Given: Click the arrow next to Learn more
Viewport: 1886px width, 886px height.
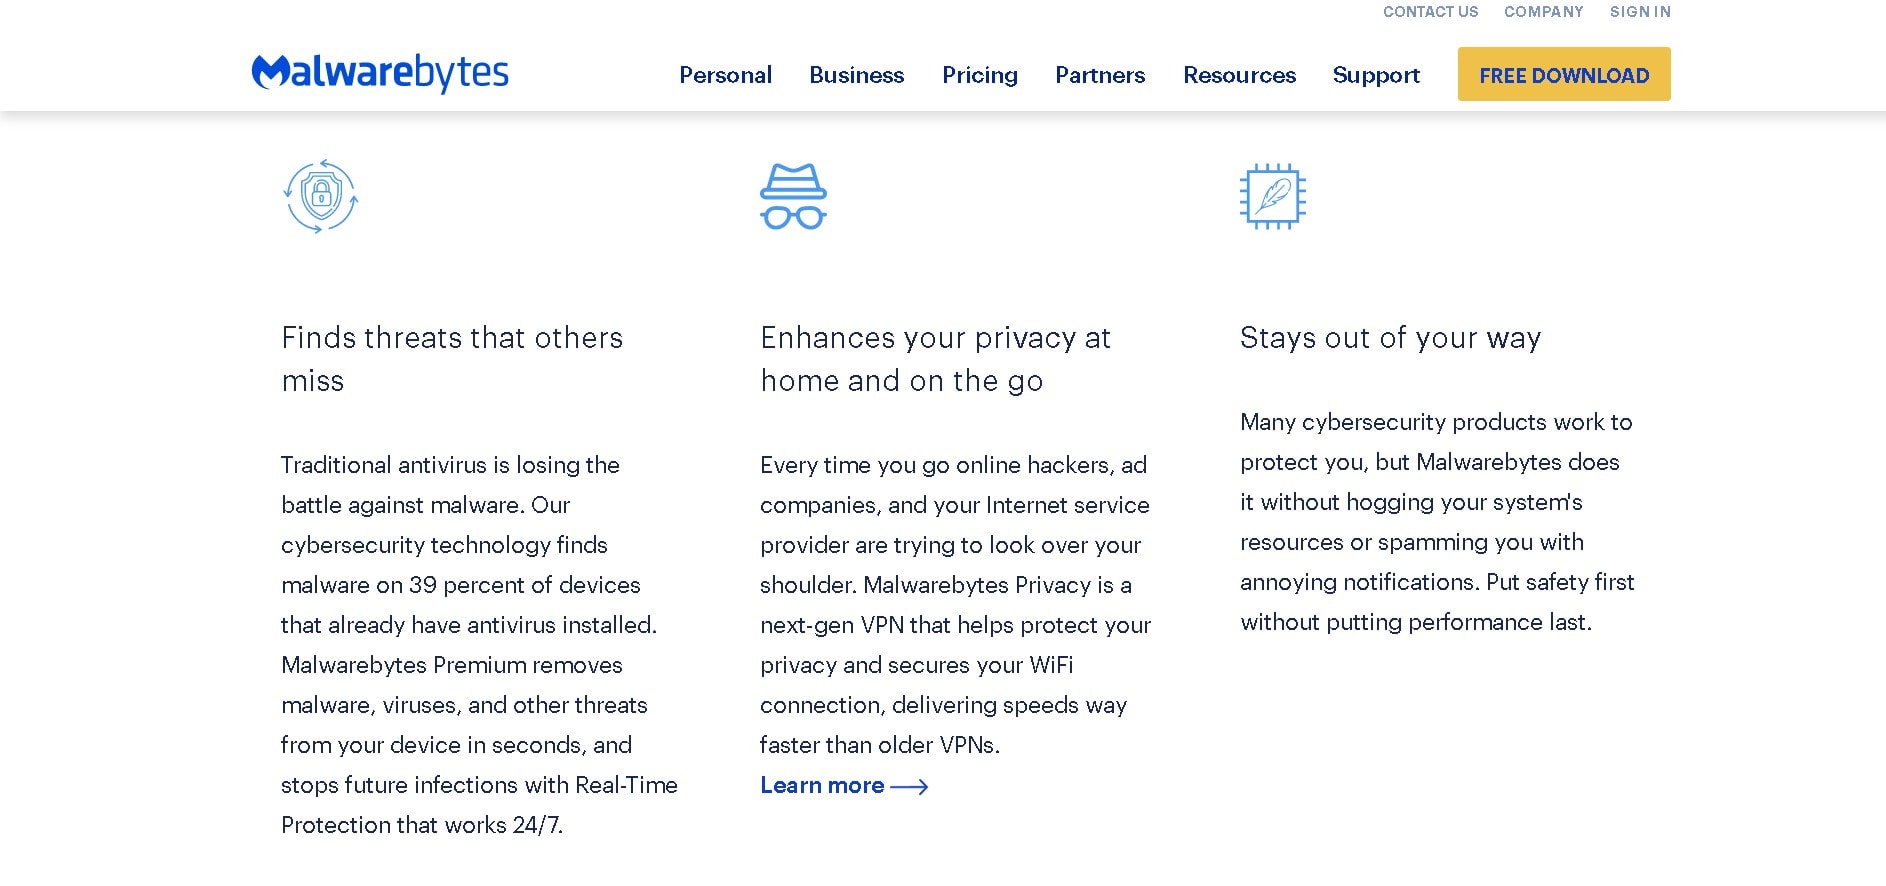Looking at the screenshot, I should [909, 787].
